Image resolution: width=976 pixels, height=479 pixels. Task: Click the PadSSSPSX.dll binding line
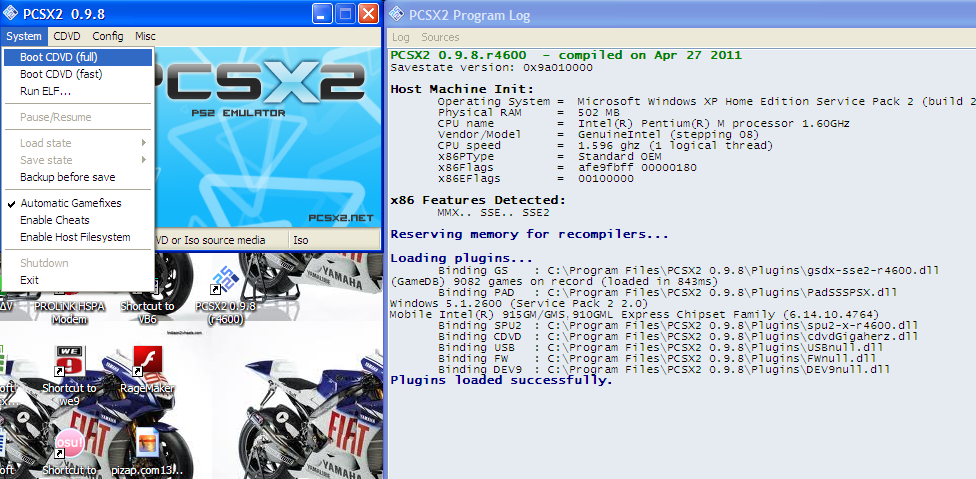667,293
